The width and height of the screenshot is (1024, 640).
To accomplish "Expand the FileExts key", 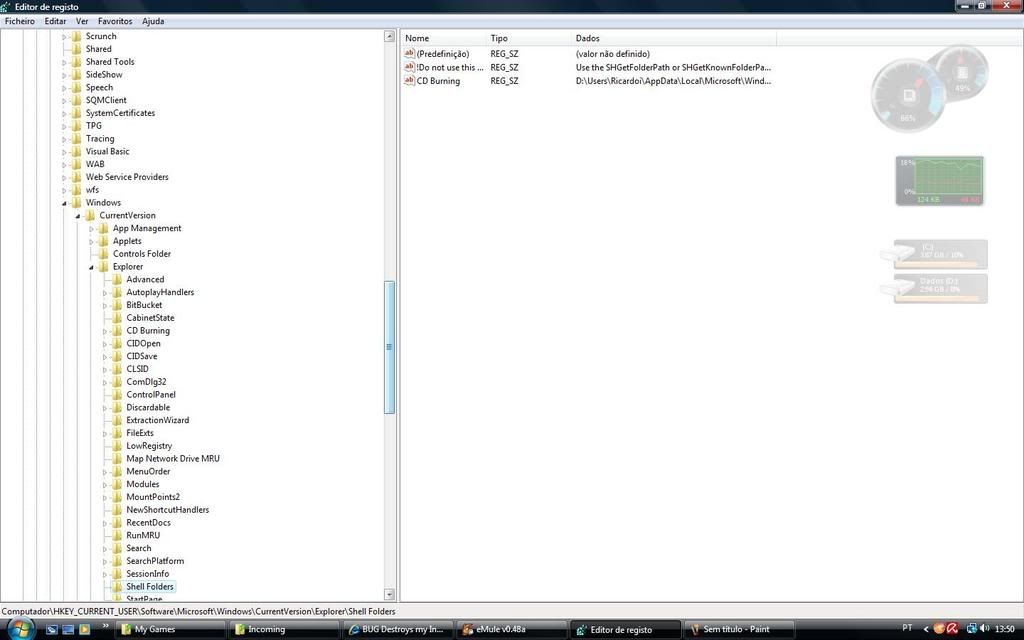I will (104, 434).
